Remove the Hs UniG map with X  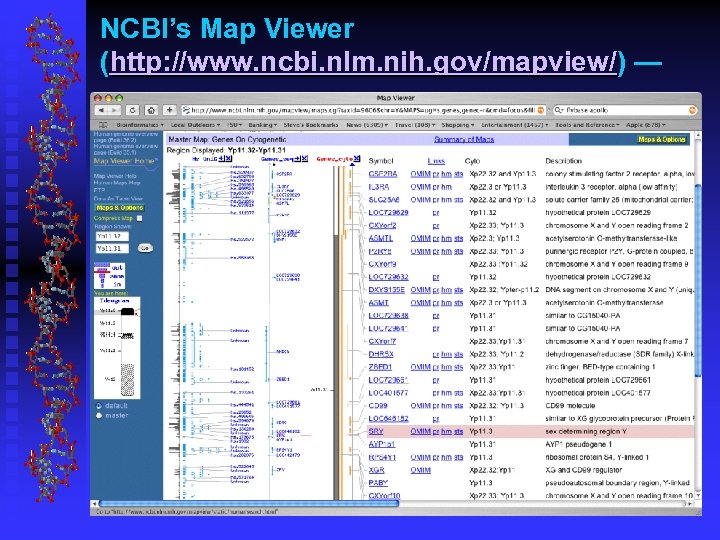(x=229, y=158)
